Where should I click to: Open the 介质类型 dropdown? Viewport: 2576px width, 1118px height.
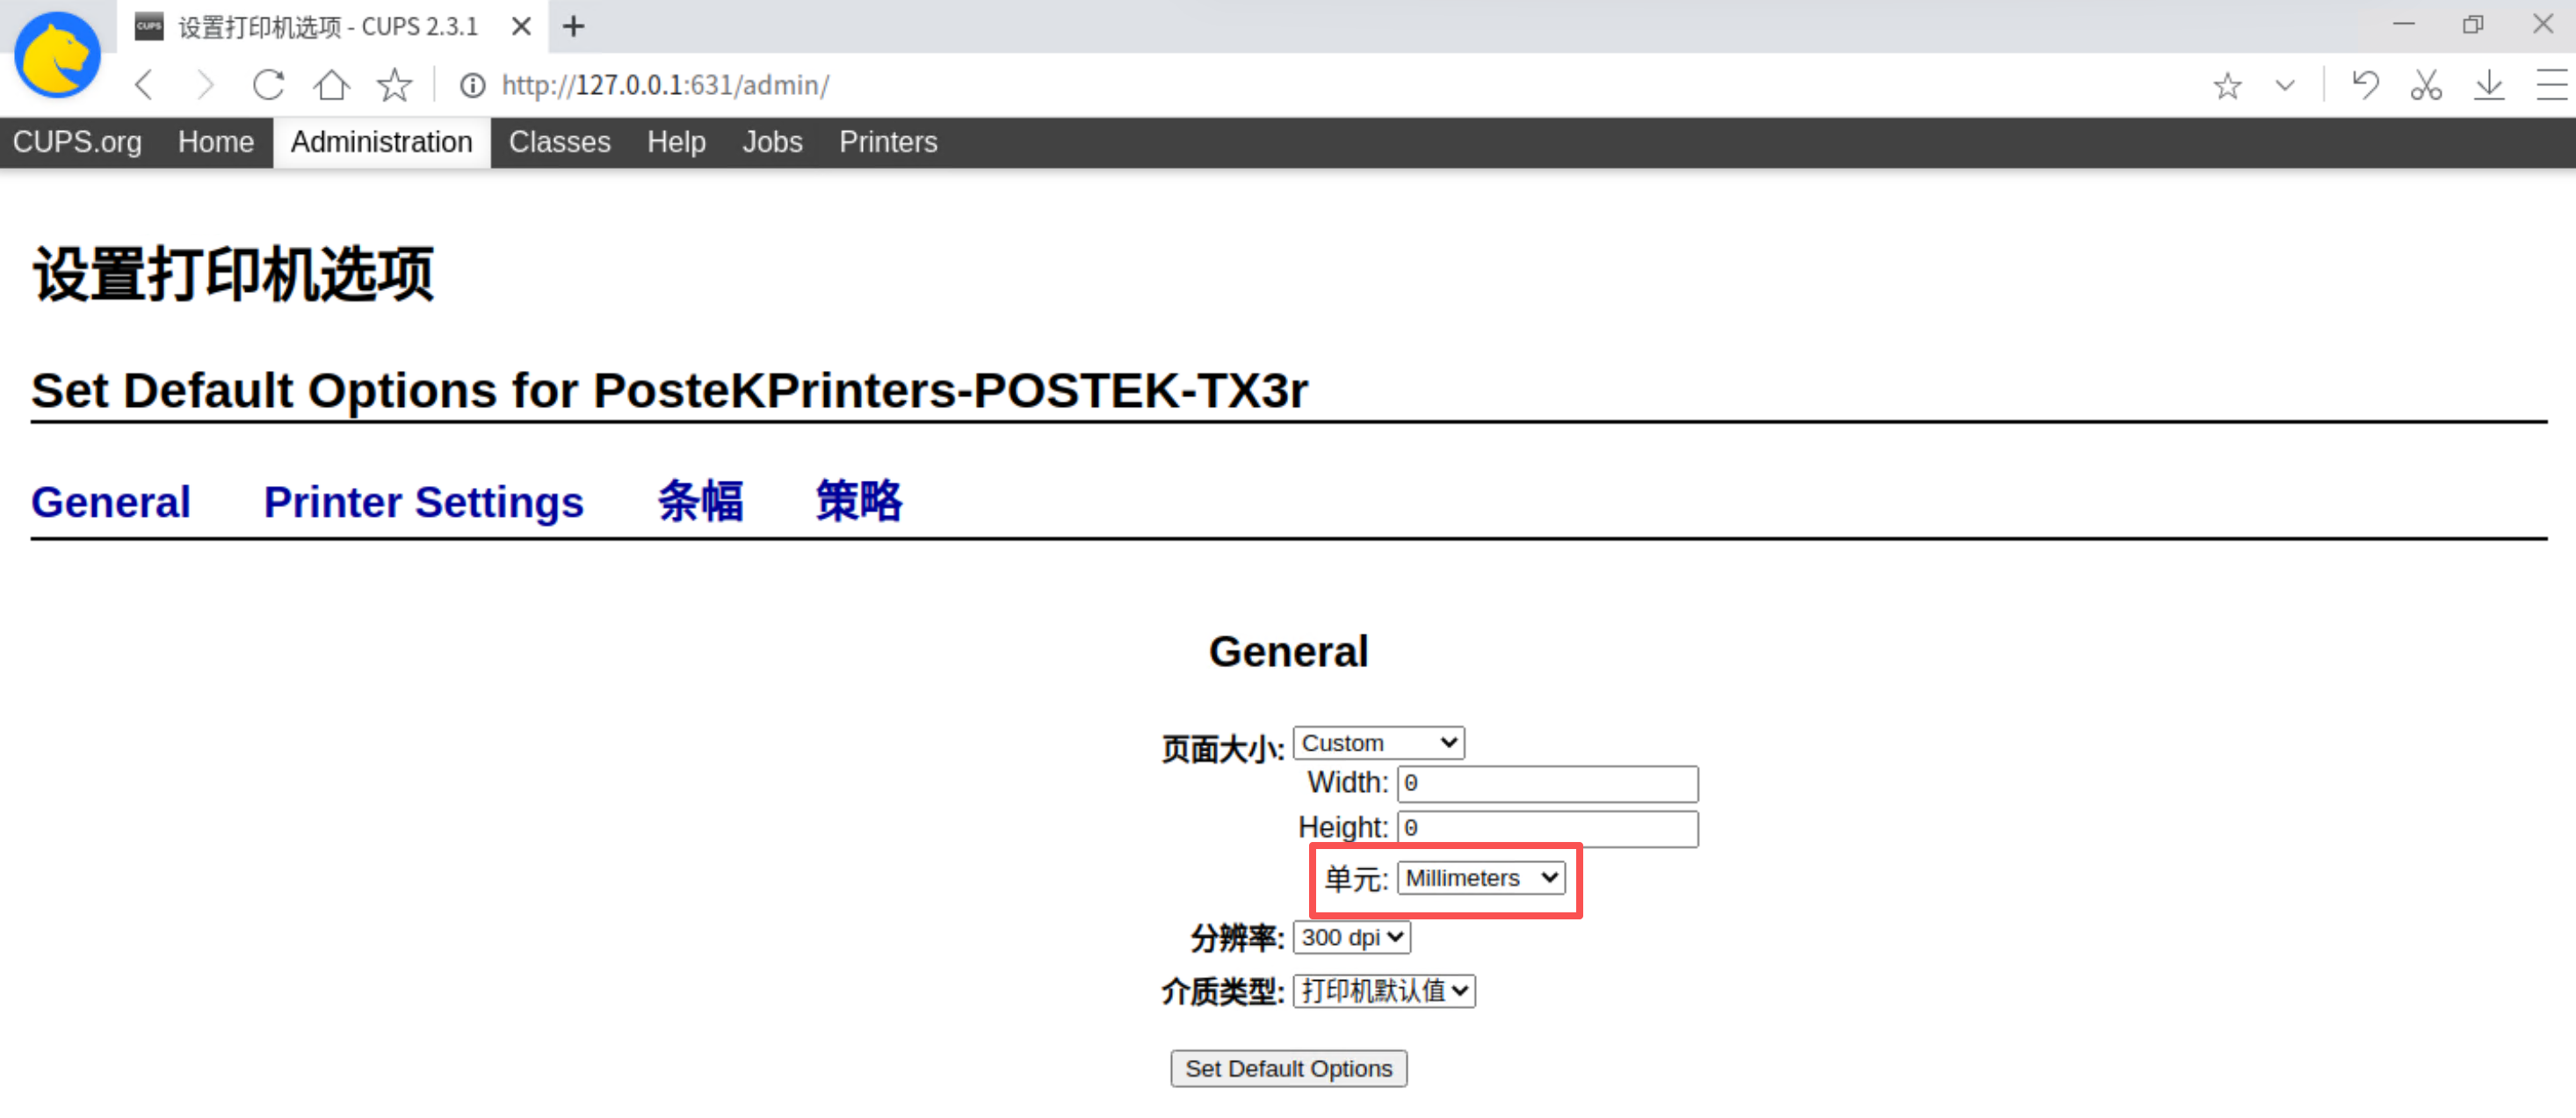(1384, 992)
